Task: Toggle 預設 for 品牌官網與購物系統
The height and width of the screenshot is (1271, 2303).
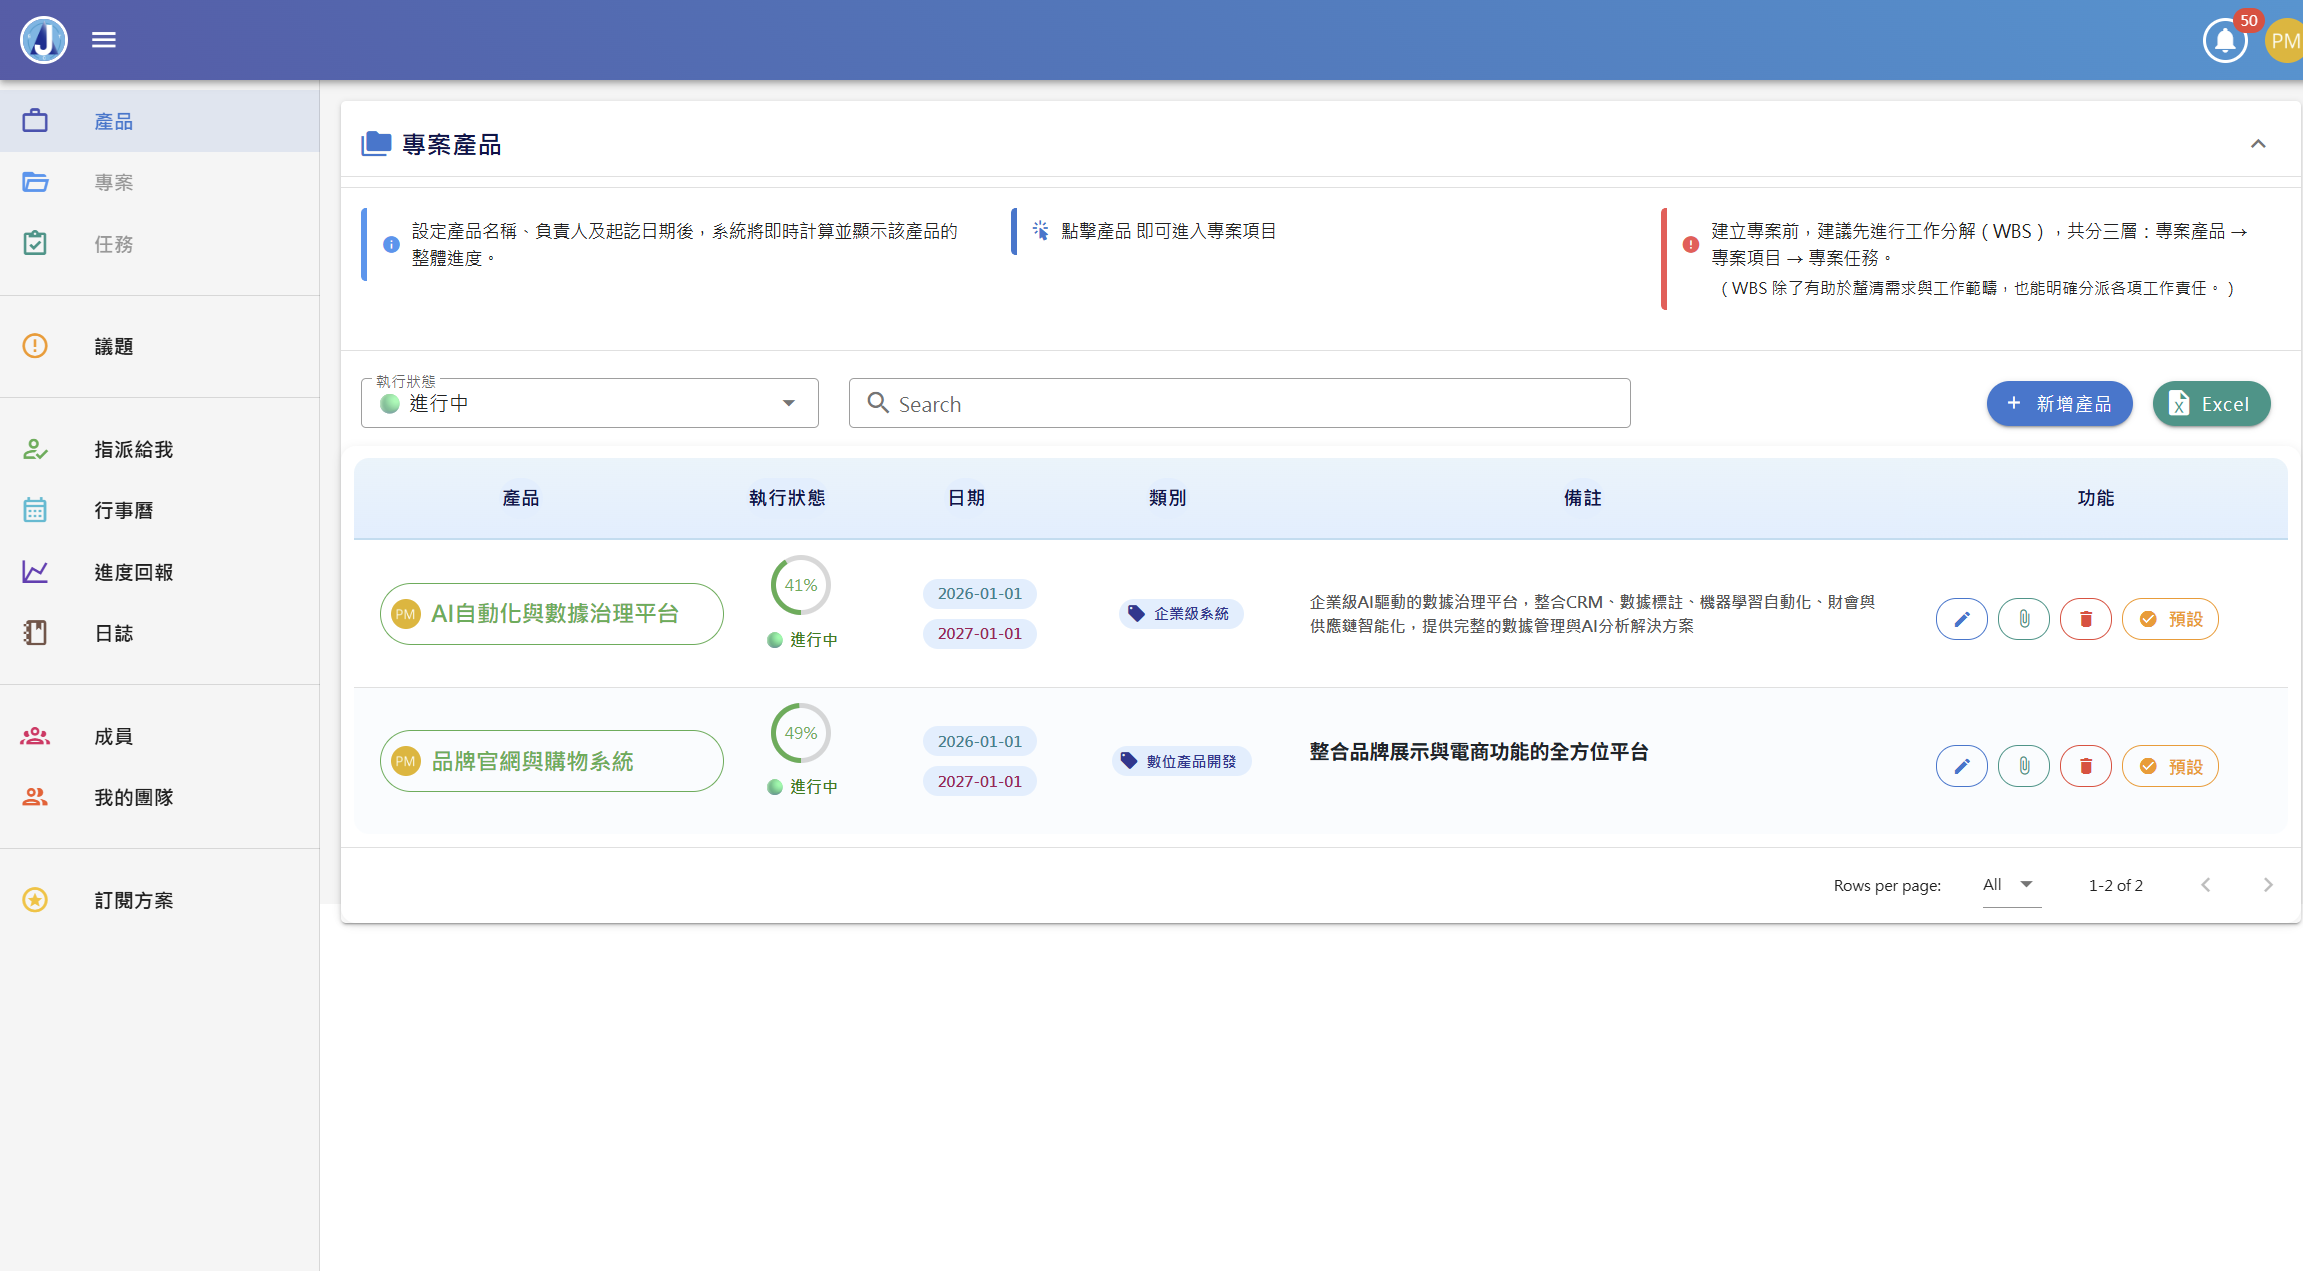Action: [x=2170, y=766]
